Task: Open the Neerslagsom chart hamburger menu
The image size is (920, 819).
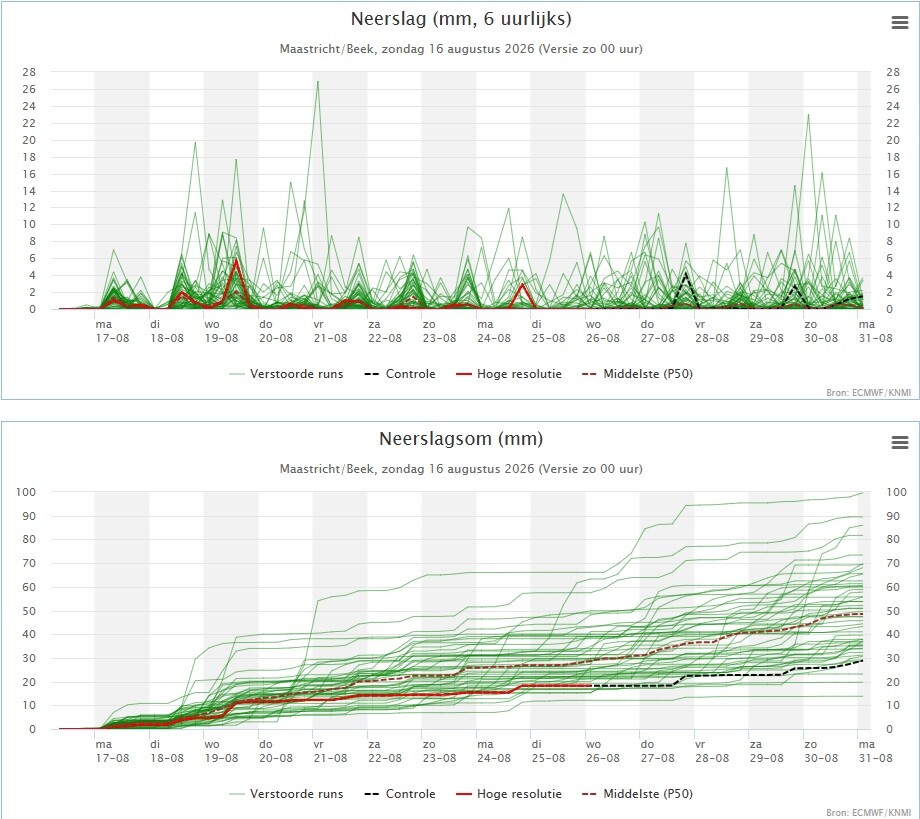Action: (899, 442)
